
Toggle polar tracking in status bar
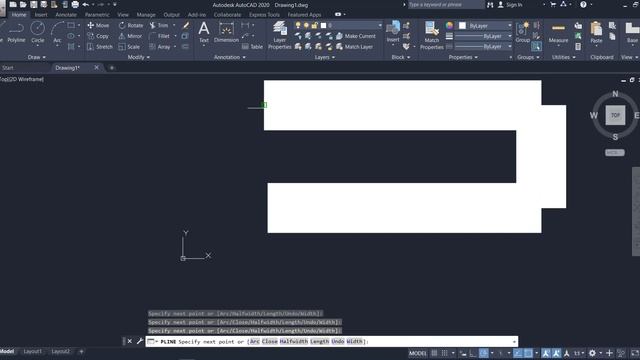tap(484, 353)
